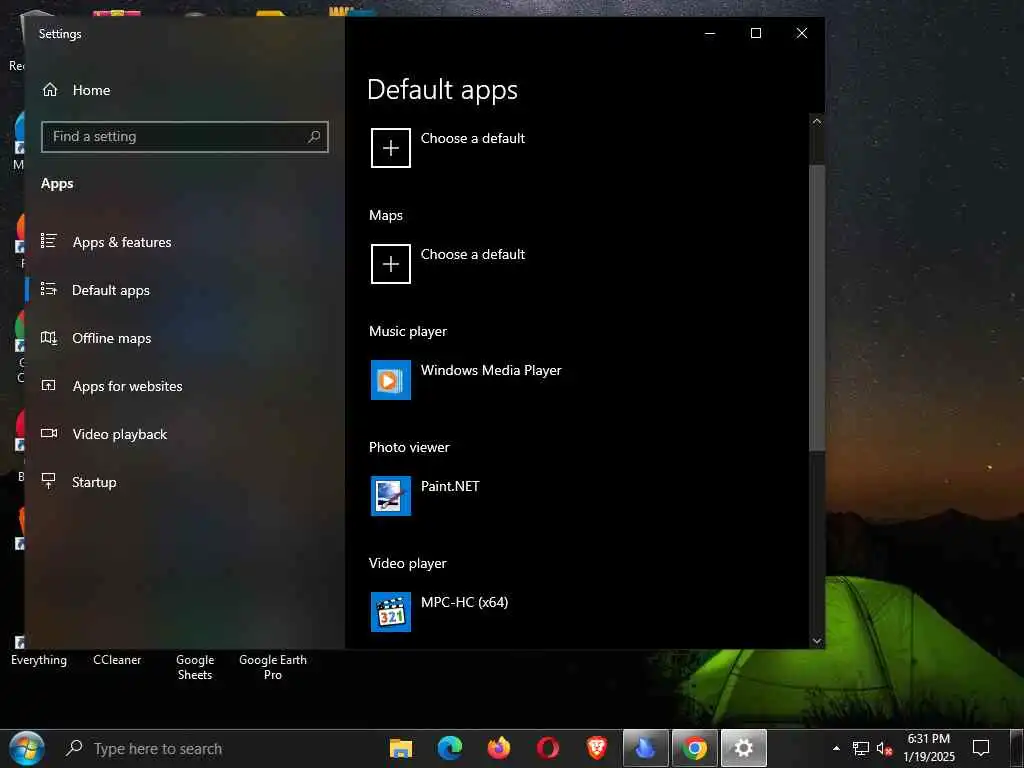Click the Video playback camera icon
This screenshot has height=768, width=1024.
[x=49, y=433]
